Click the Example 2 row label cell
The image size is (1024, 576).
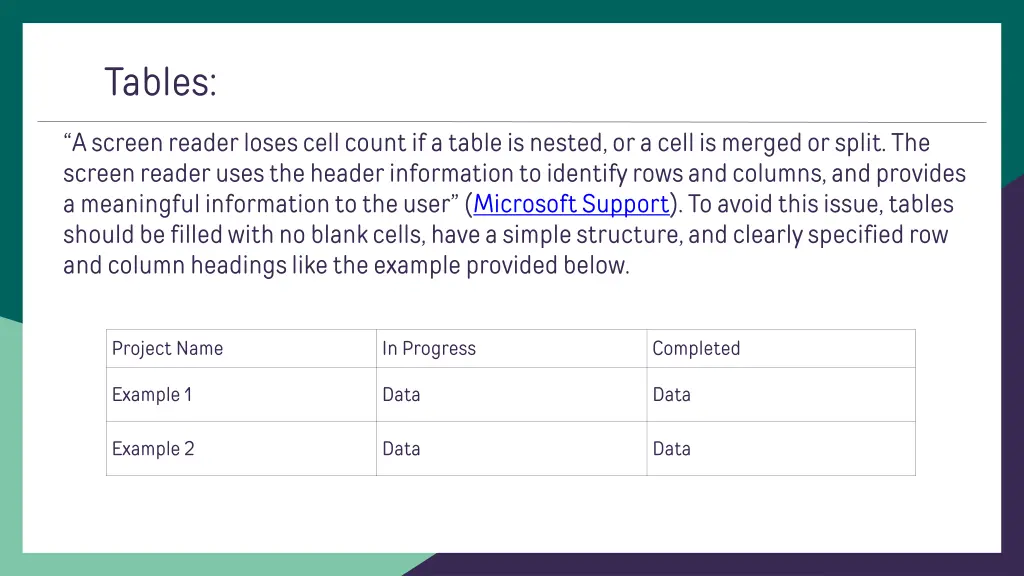click(x=242, y=449)
